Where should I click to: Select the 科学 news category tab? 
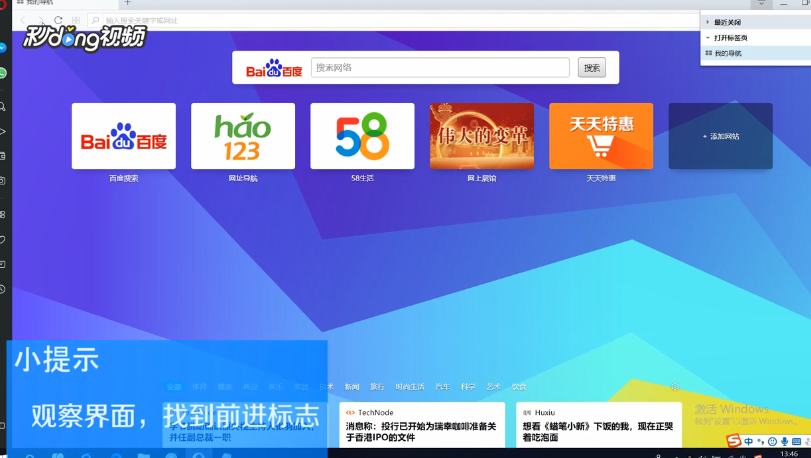pos(468,387)
